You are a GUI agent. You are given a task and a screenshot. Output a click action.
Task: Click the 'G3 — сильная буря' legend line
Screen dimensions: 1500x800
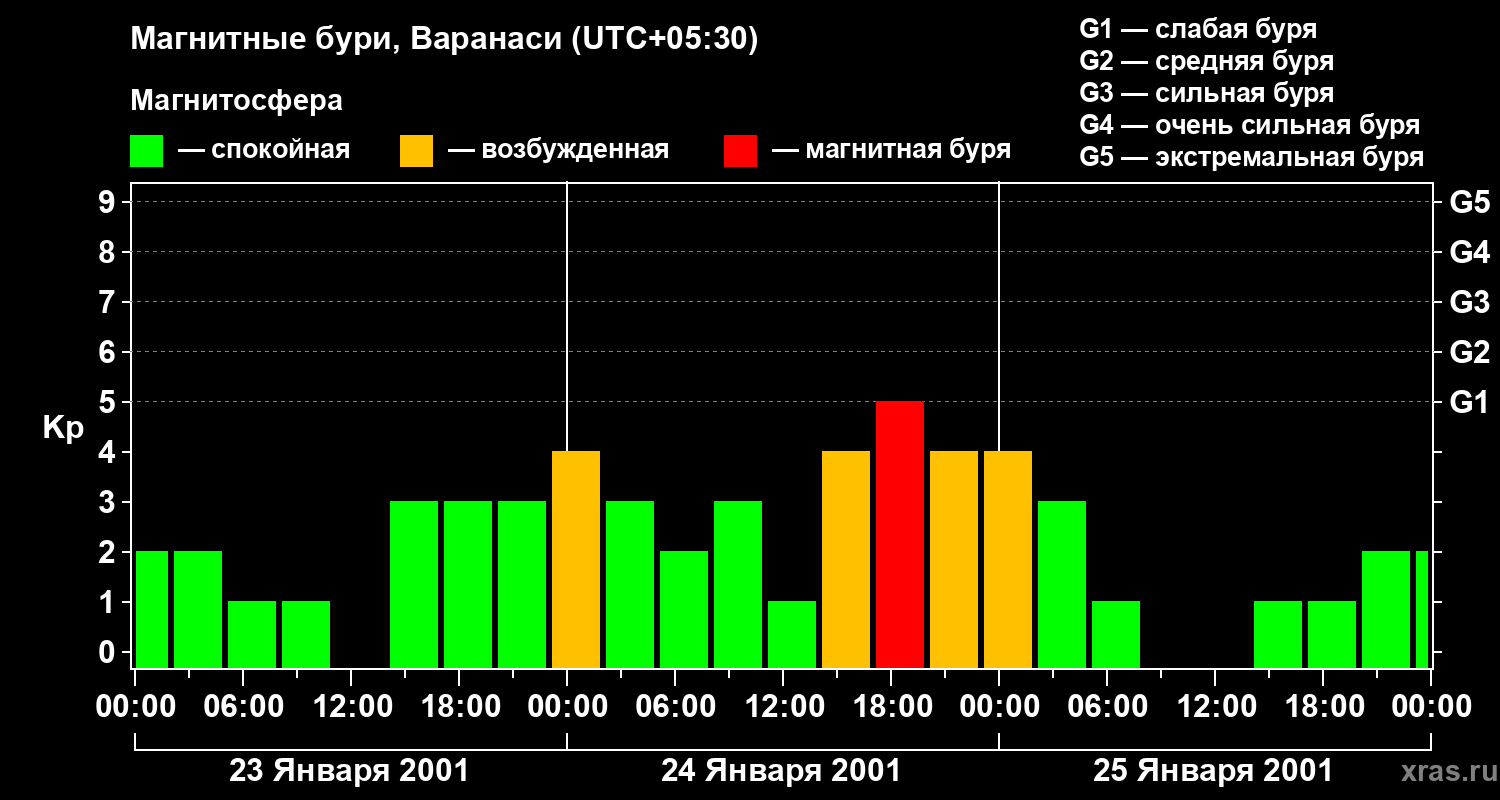tap(1207, 93)
